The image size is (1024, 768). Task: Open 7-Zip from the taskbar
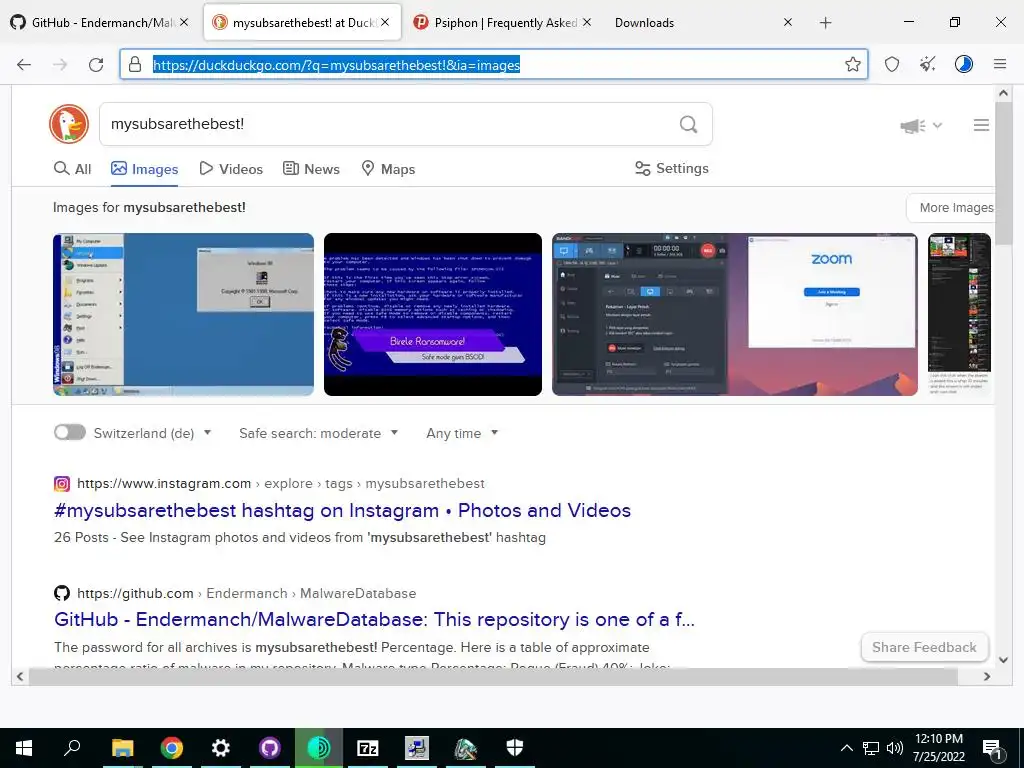tap(368, 748)
